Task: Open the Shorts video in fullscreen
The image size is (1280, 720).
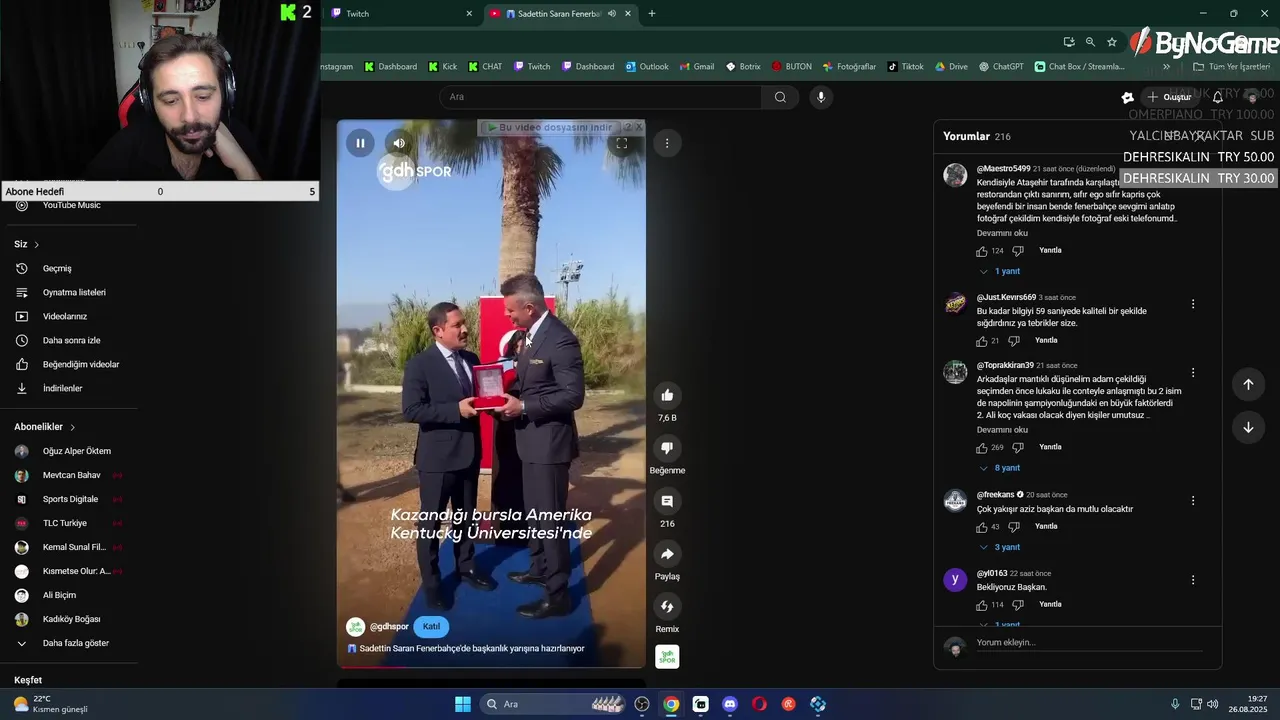Action: pyautogui.click(x=621, y=143)
